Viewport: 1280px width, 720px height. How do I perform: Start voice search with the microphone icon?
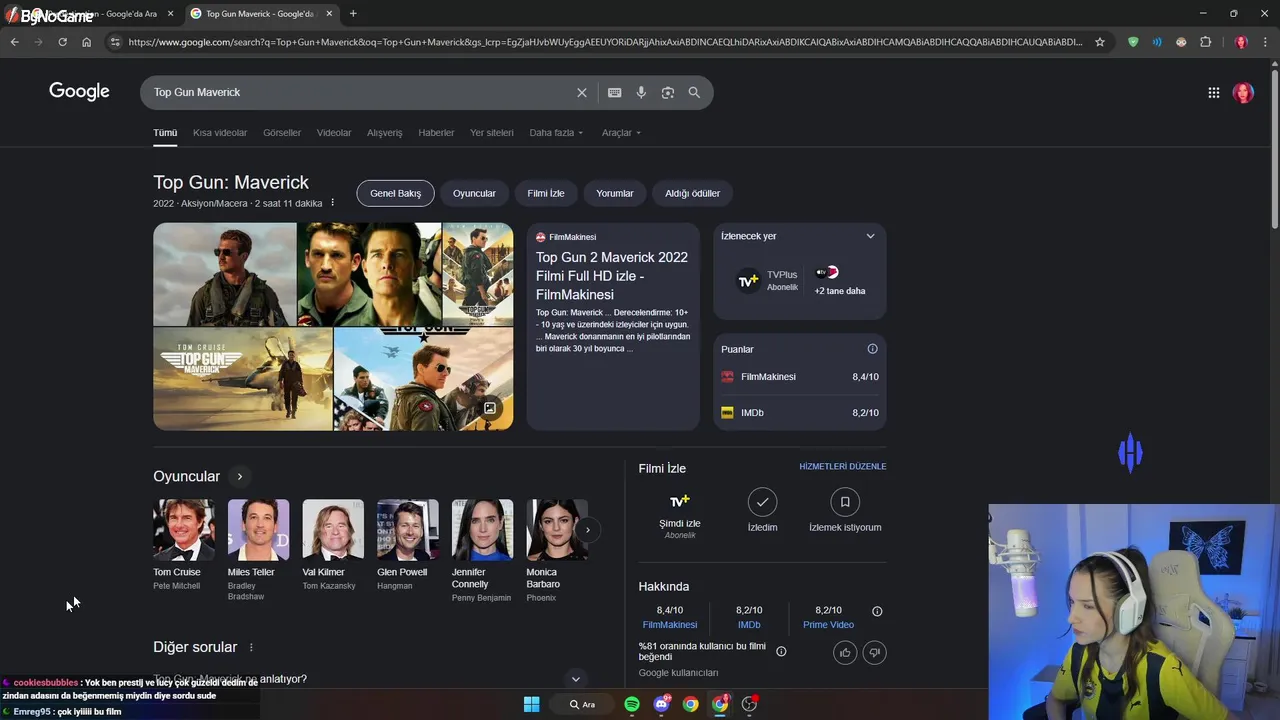point(641,92)
